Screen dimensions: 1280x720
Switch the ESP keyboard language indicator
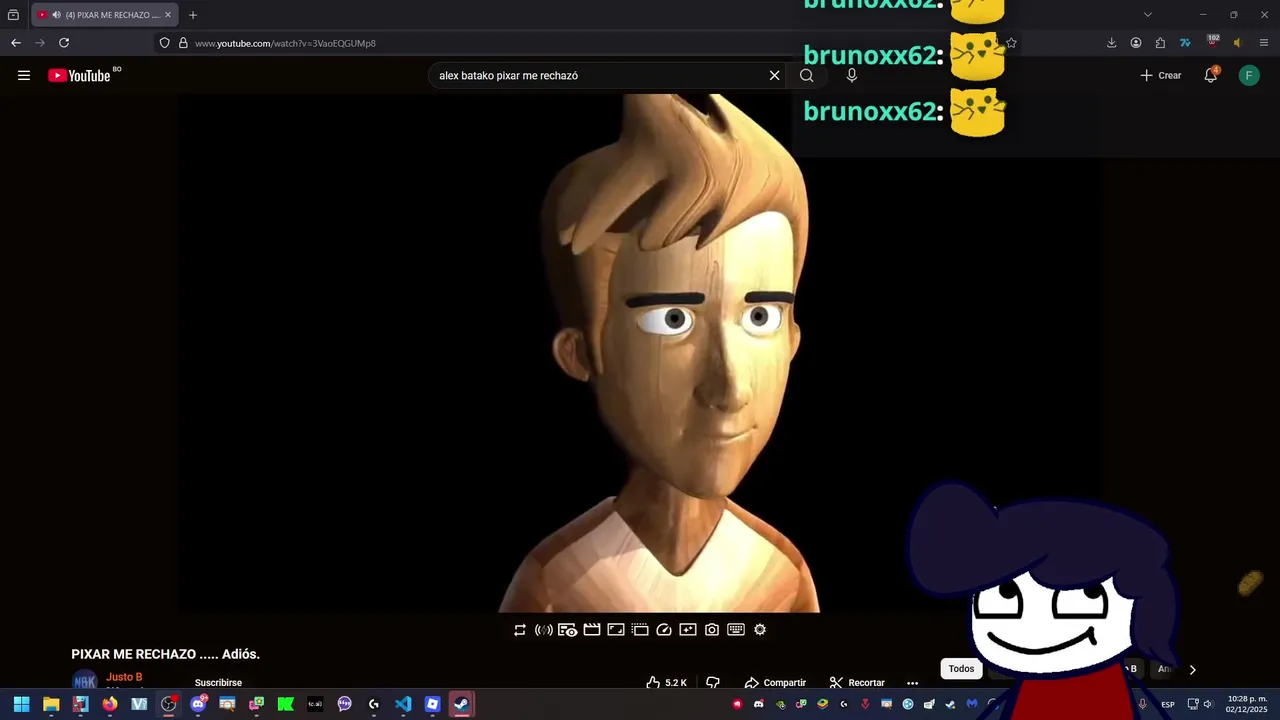[1168, 705]
